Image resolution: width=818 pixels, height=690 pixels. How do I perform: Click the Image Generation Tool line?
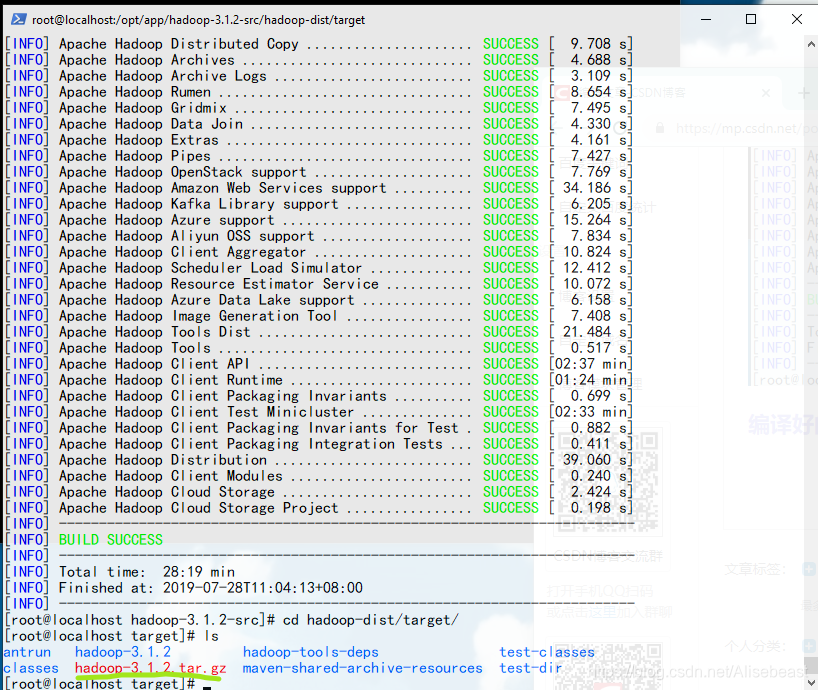[318, 316]
